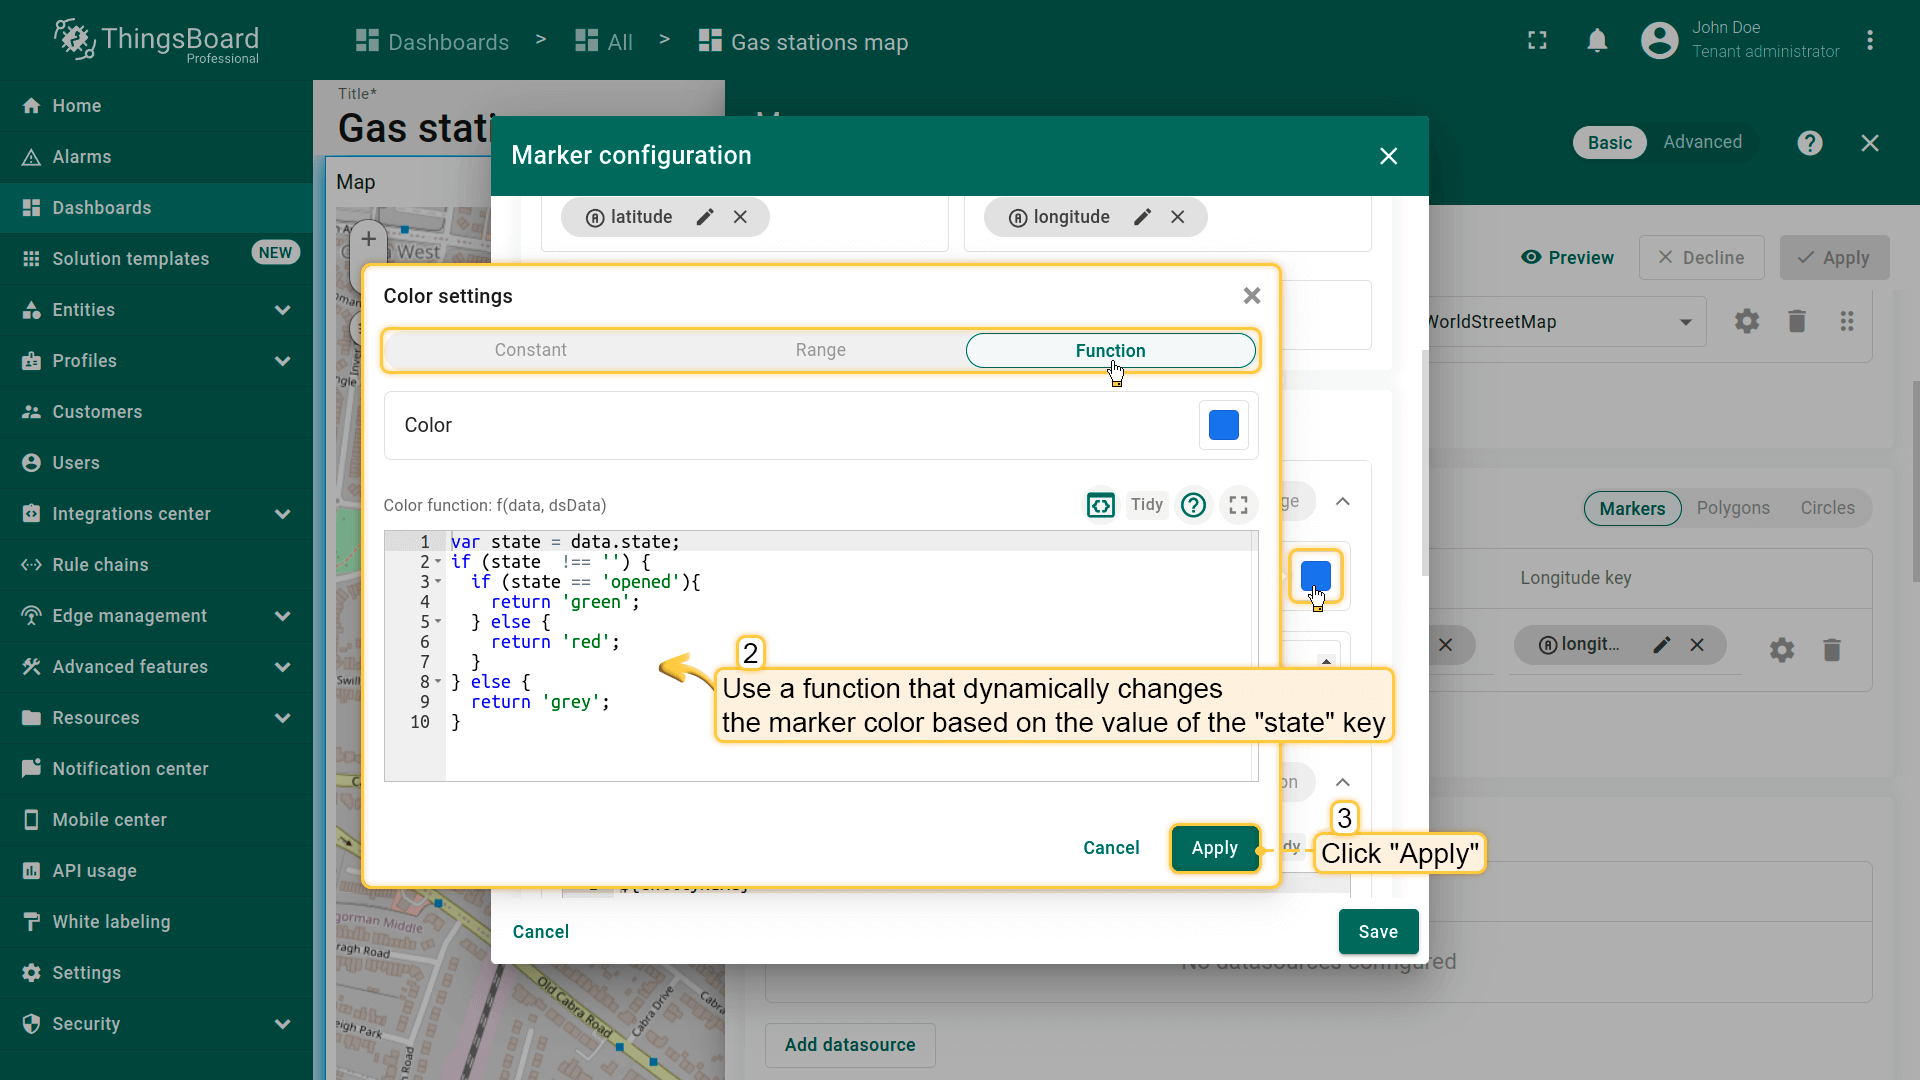1920x1080 pixels.
Task: Switch to Advanced widget mode
Action: click(1702, 142)
